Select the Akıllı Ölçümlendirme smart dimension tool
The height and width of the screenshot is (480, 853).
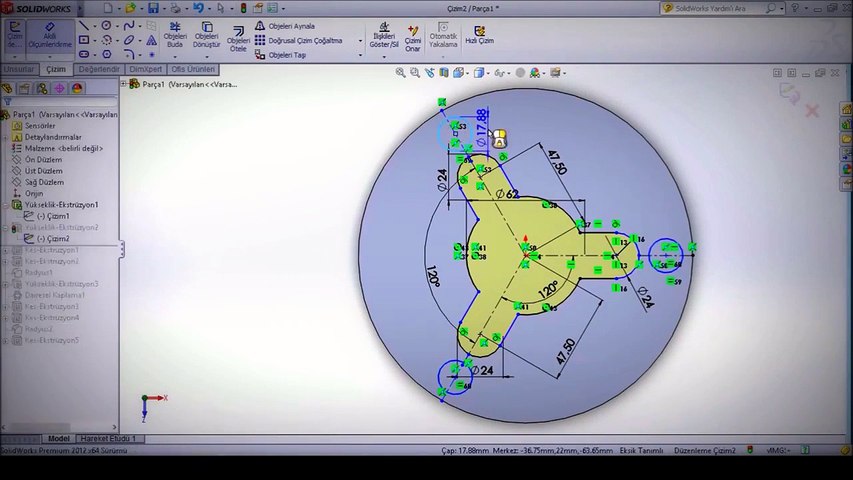point(50,35)
